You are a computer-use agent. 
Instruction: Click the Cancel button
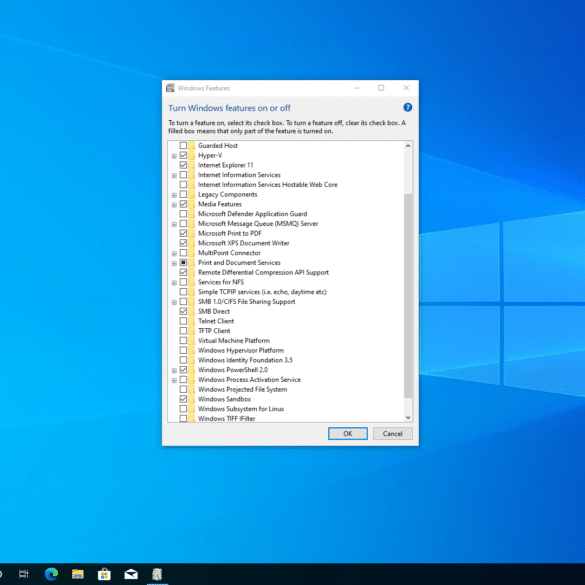(x=392, y=434)
